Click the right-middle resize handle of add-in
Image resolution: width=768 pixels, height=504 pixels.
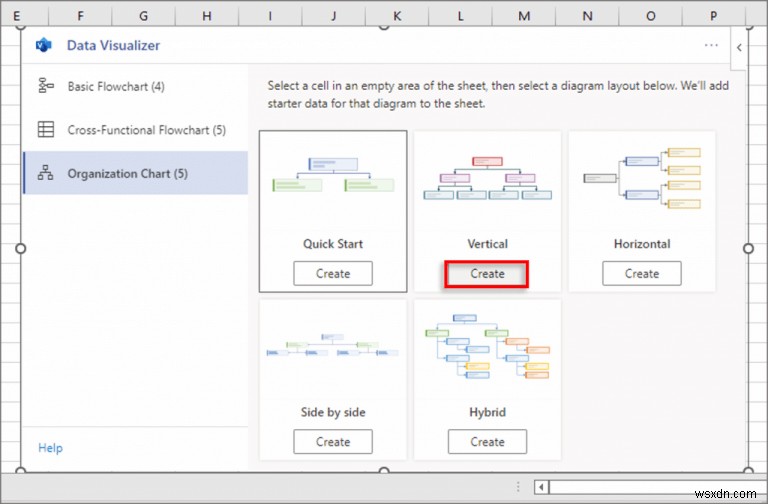(748, 248)
